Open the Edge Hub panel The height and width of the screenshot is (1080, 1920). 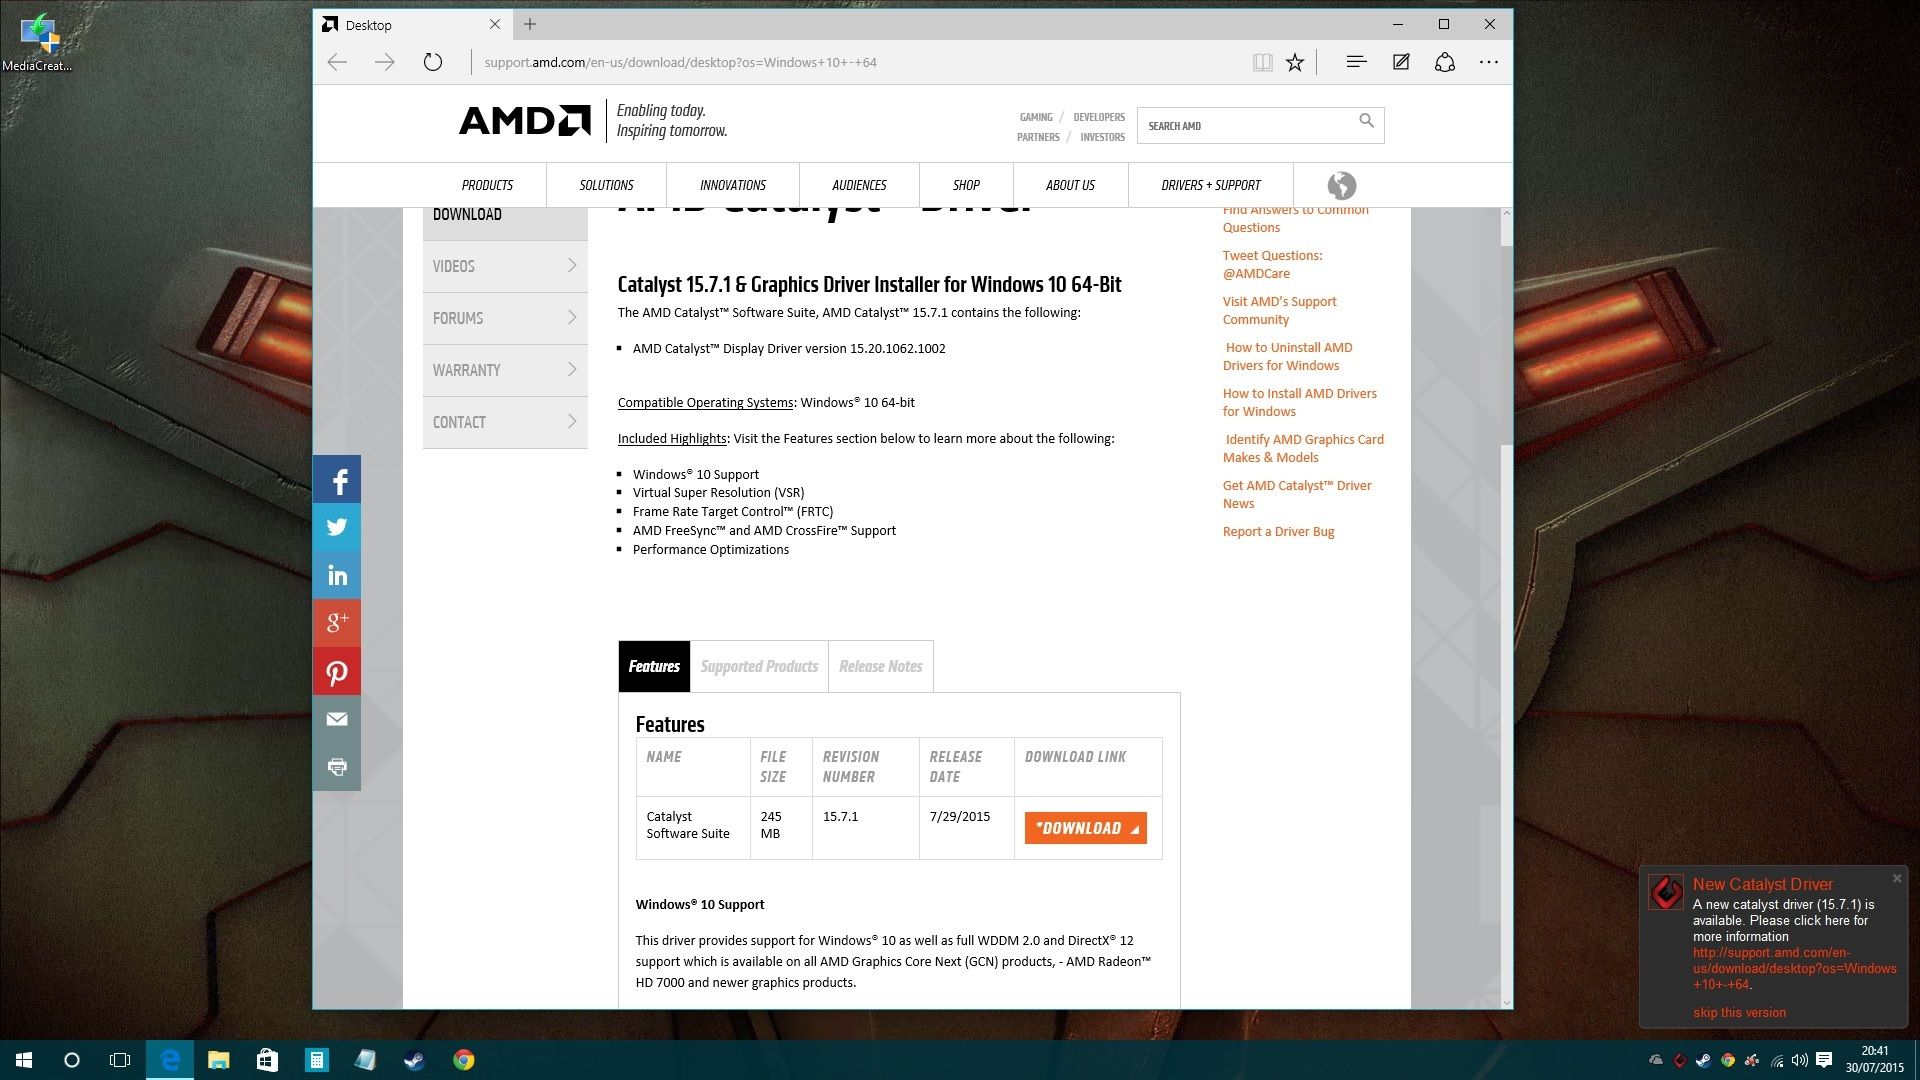(x=1356, y=62)
